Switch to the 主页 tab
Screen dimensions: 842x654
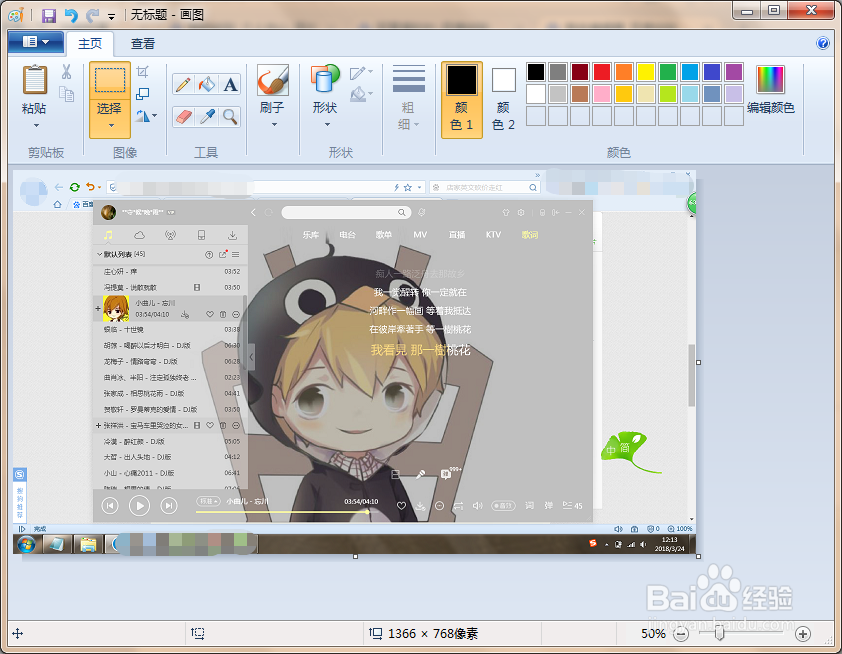click(x=90, y=43)
